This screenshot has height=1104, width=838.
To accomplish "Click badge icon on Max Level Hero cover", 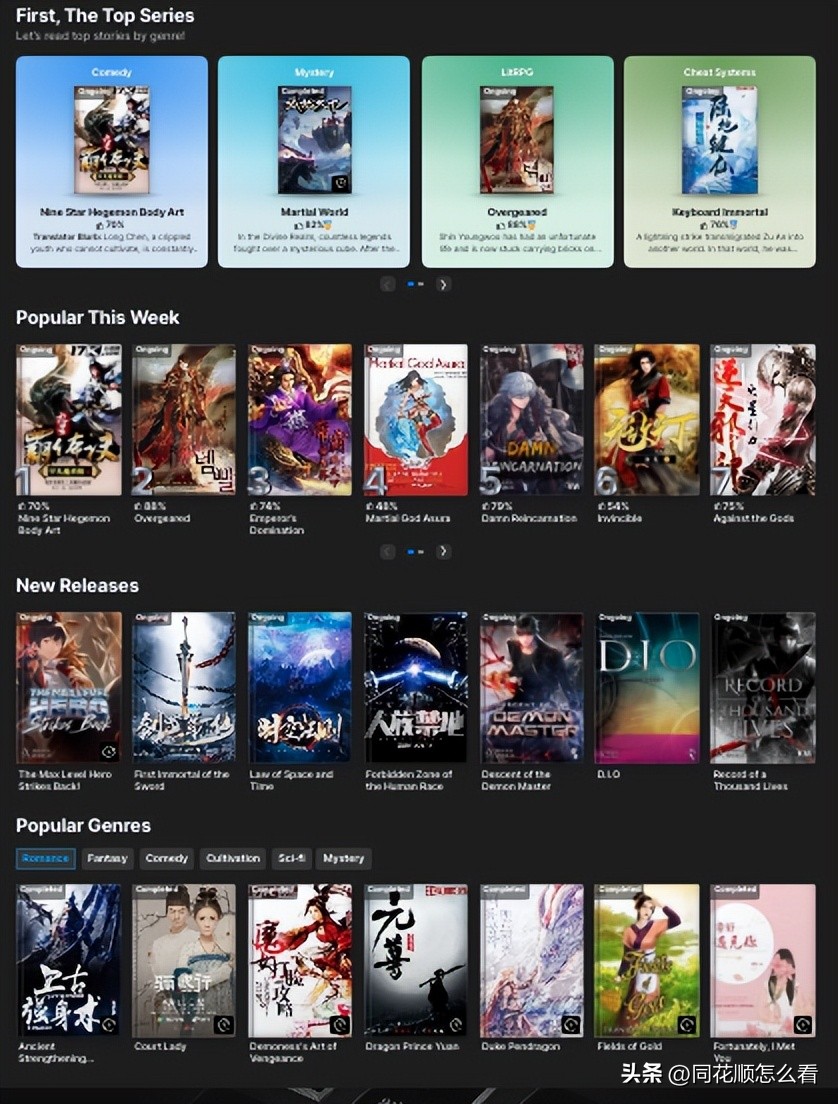I will point(108,751).
